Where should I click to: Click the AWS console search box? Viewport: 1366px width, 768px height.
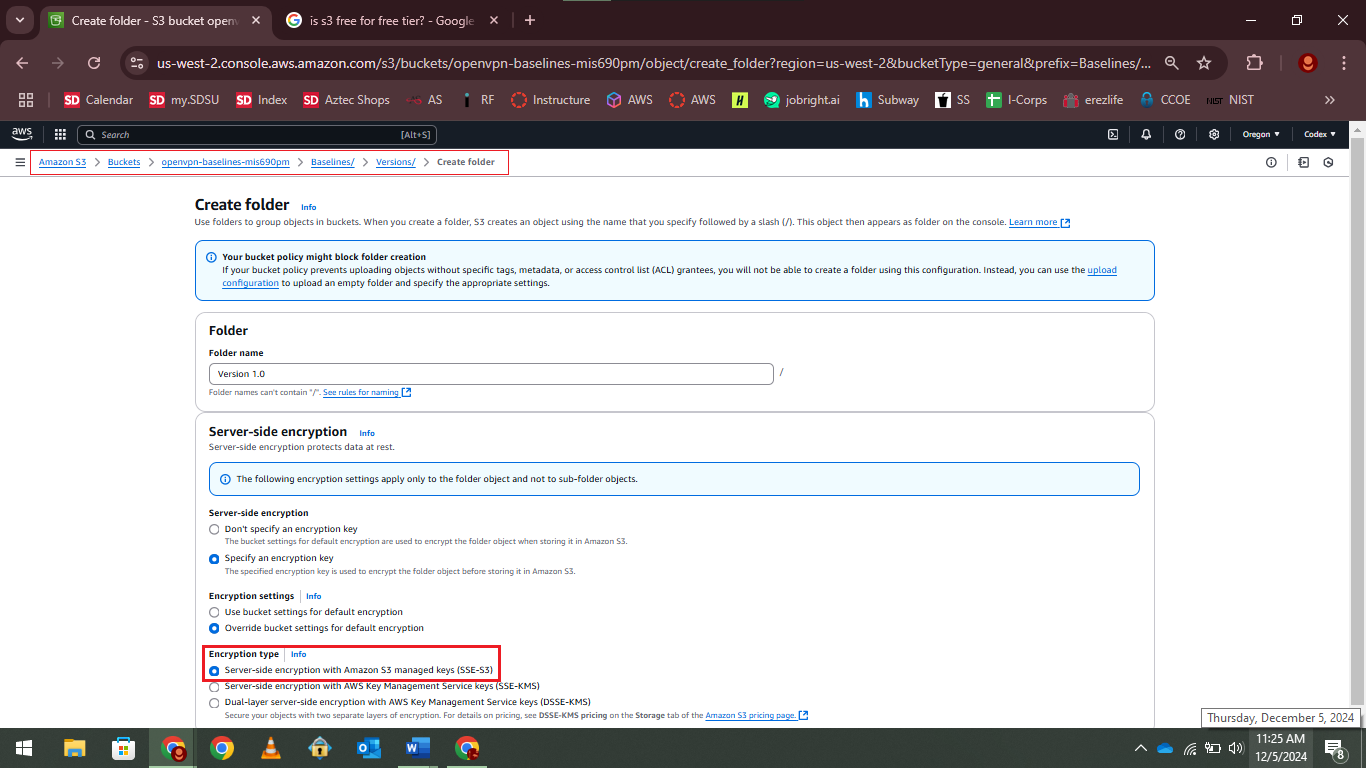pyautogui.click(x=257, y=134)
